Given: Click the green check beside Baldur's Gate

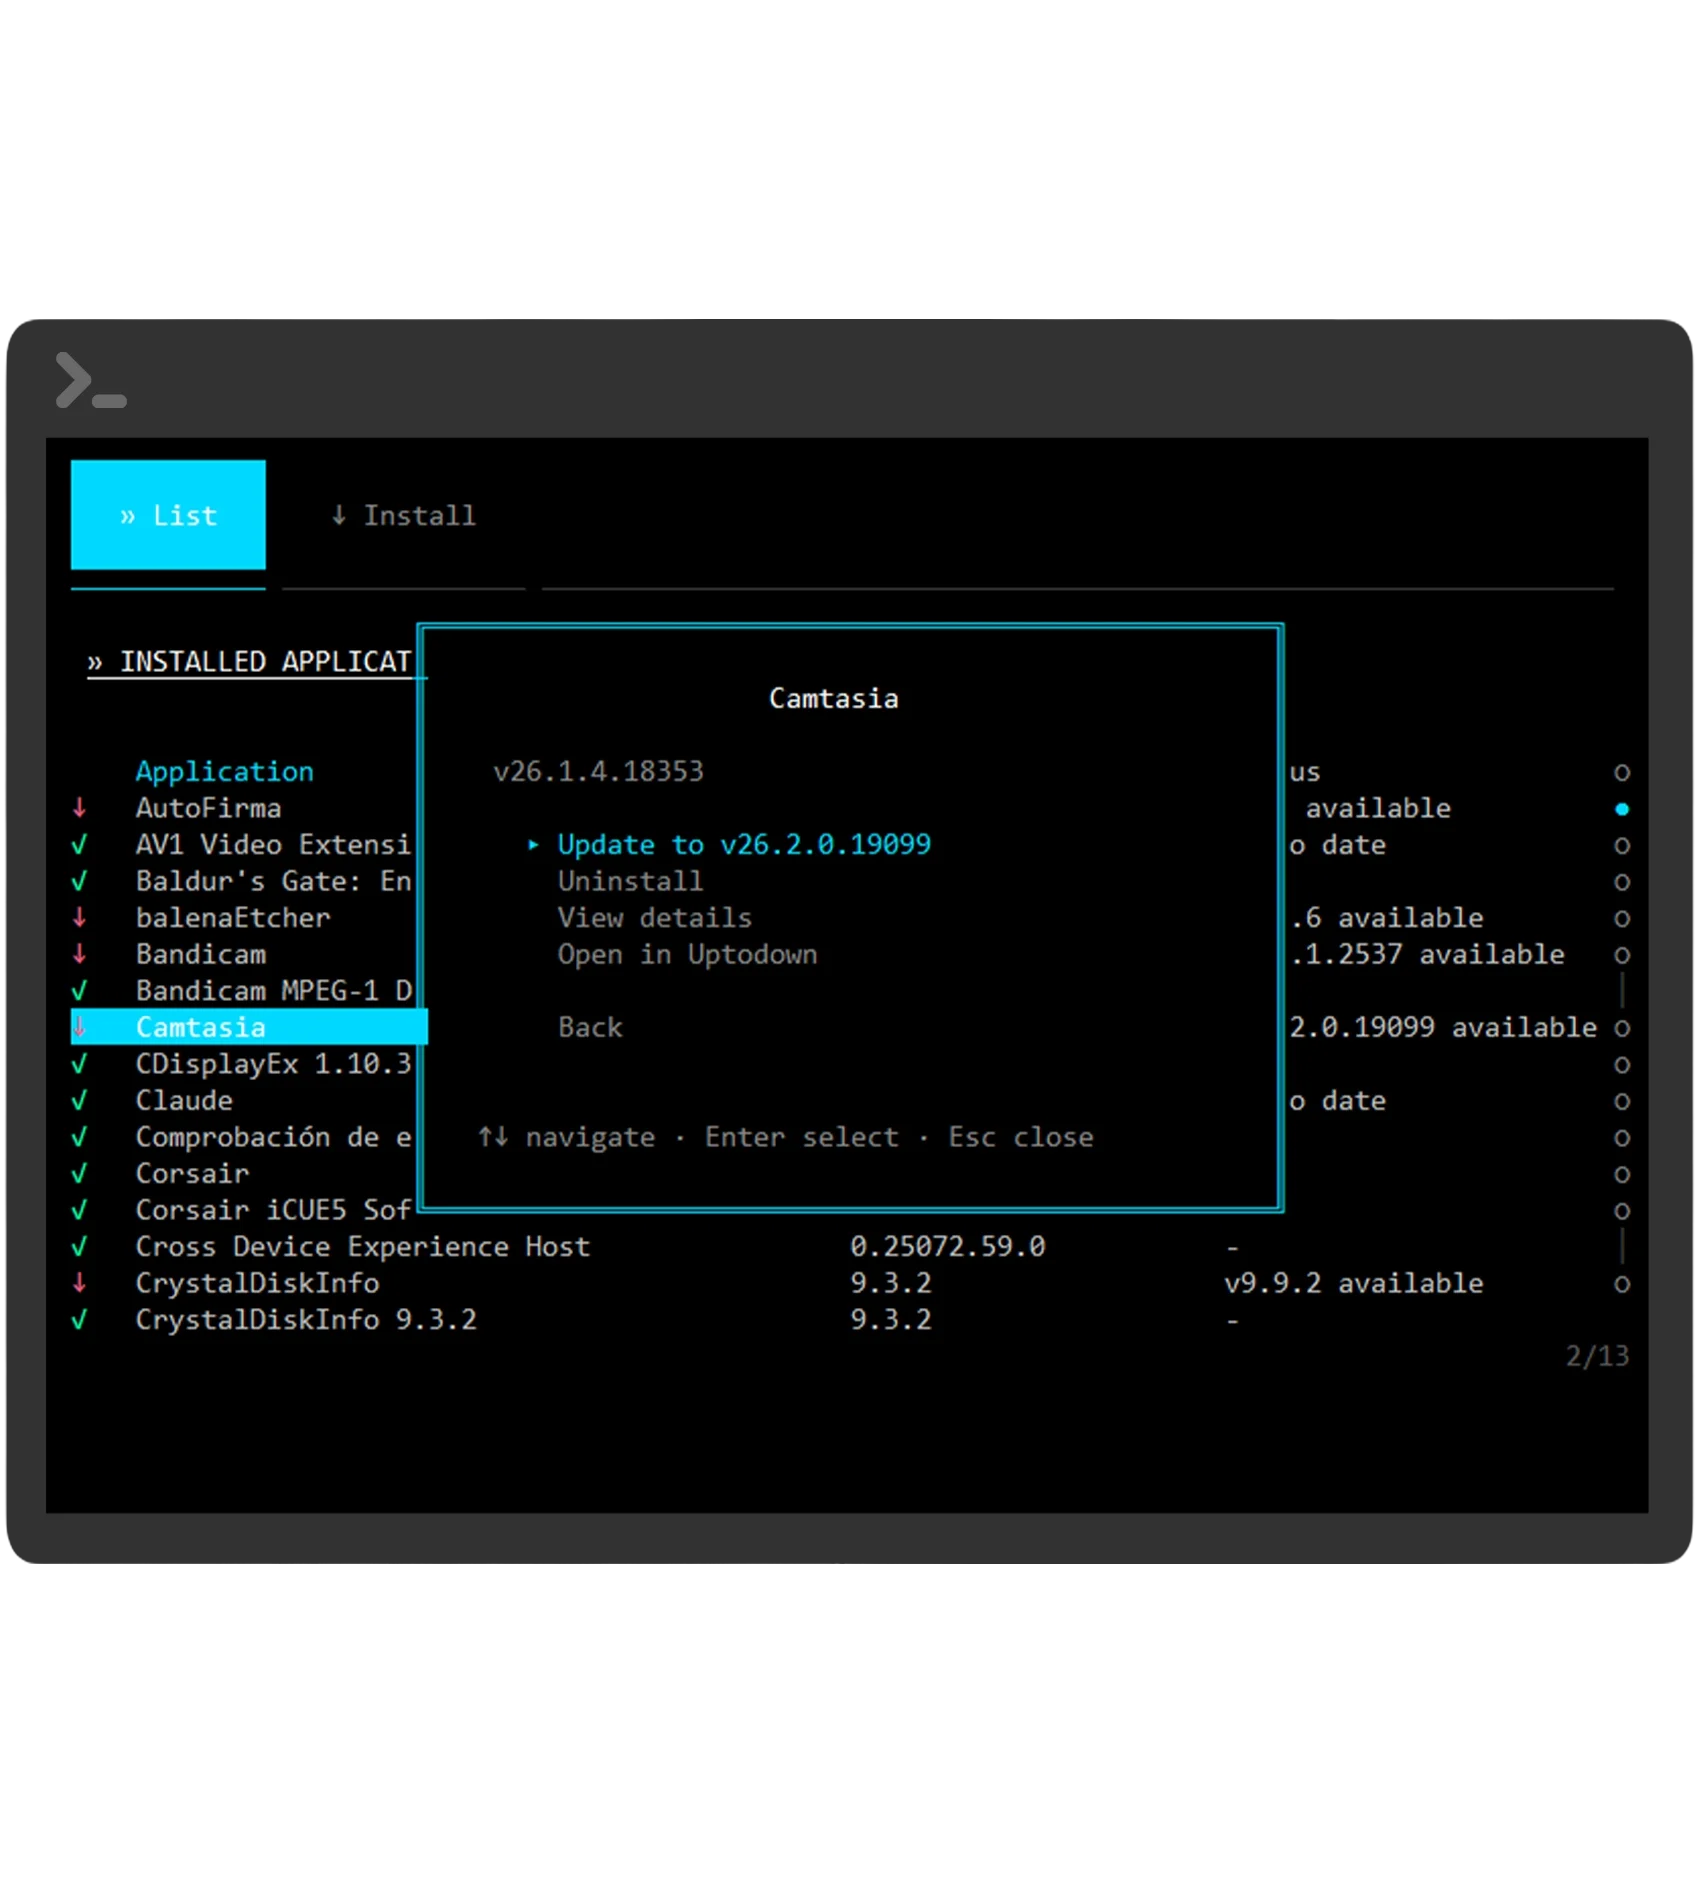Looking at the screenshot, I should point(80,880).
